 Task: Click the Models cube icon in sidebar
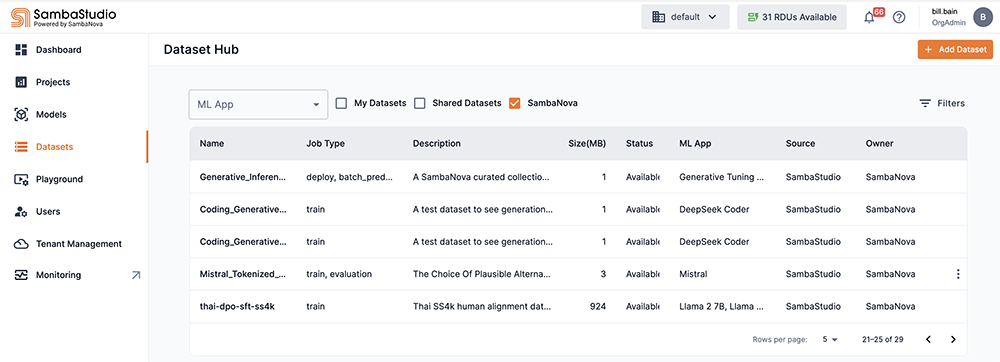click(21, 115)
